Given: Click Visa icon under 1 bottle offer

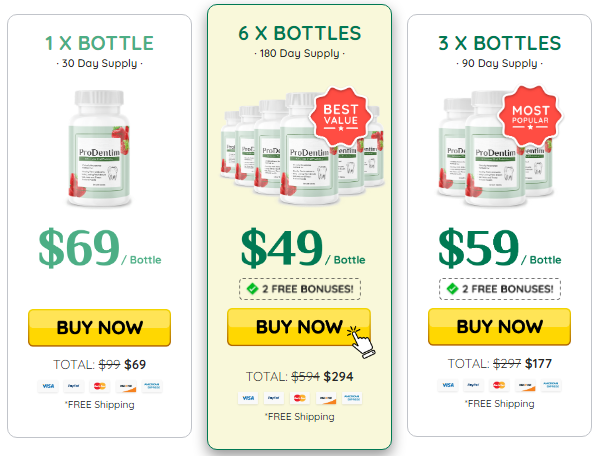Looking at the screenshot, I should pos(48,386).
